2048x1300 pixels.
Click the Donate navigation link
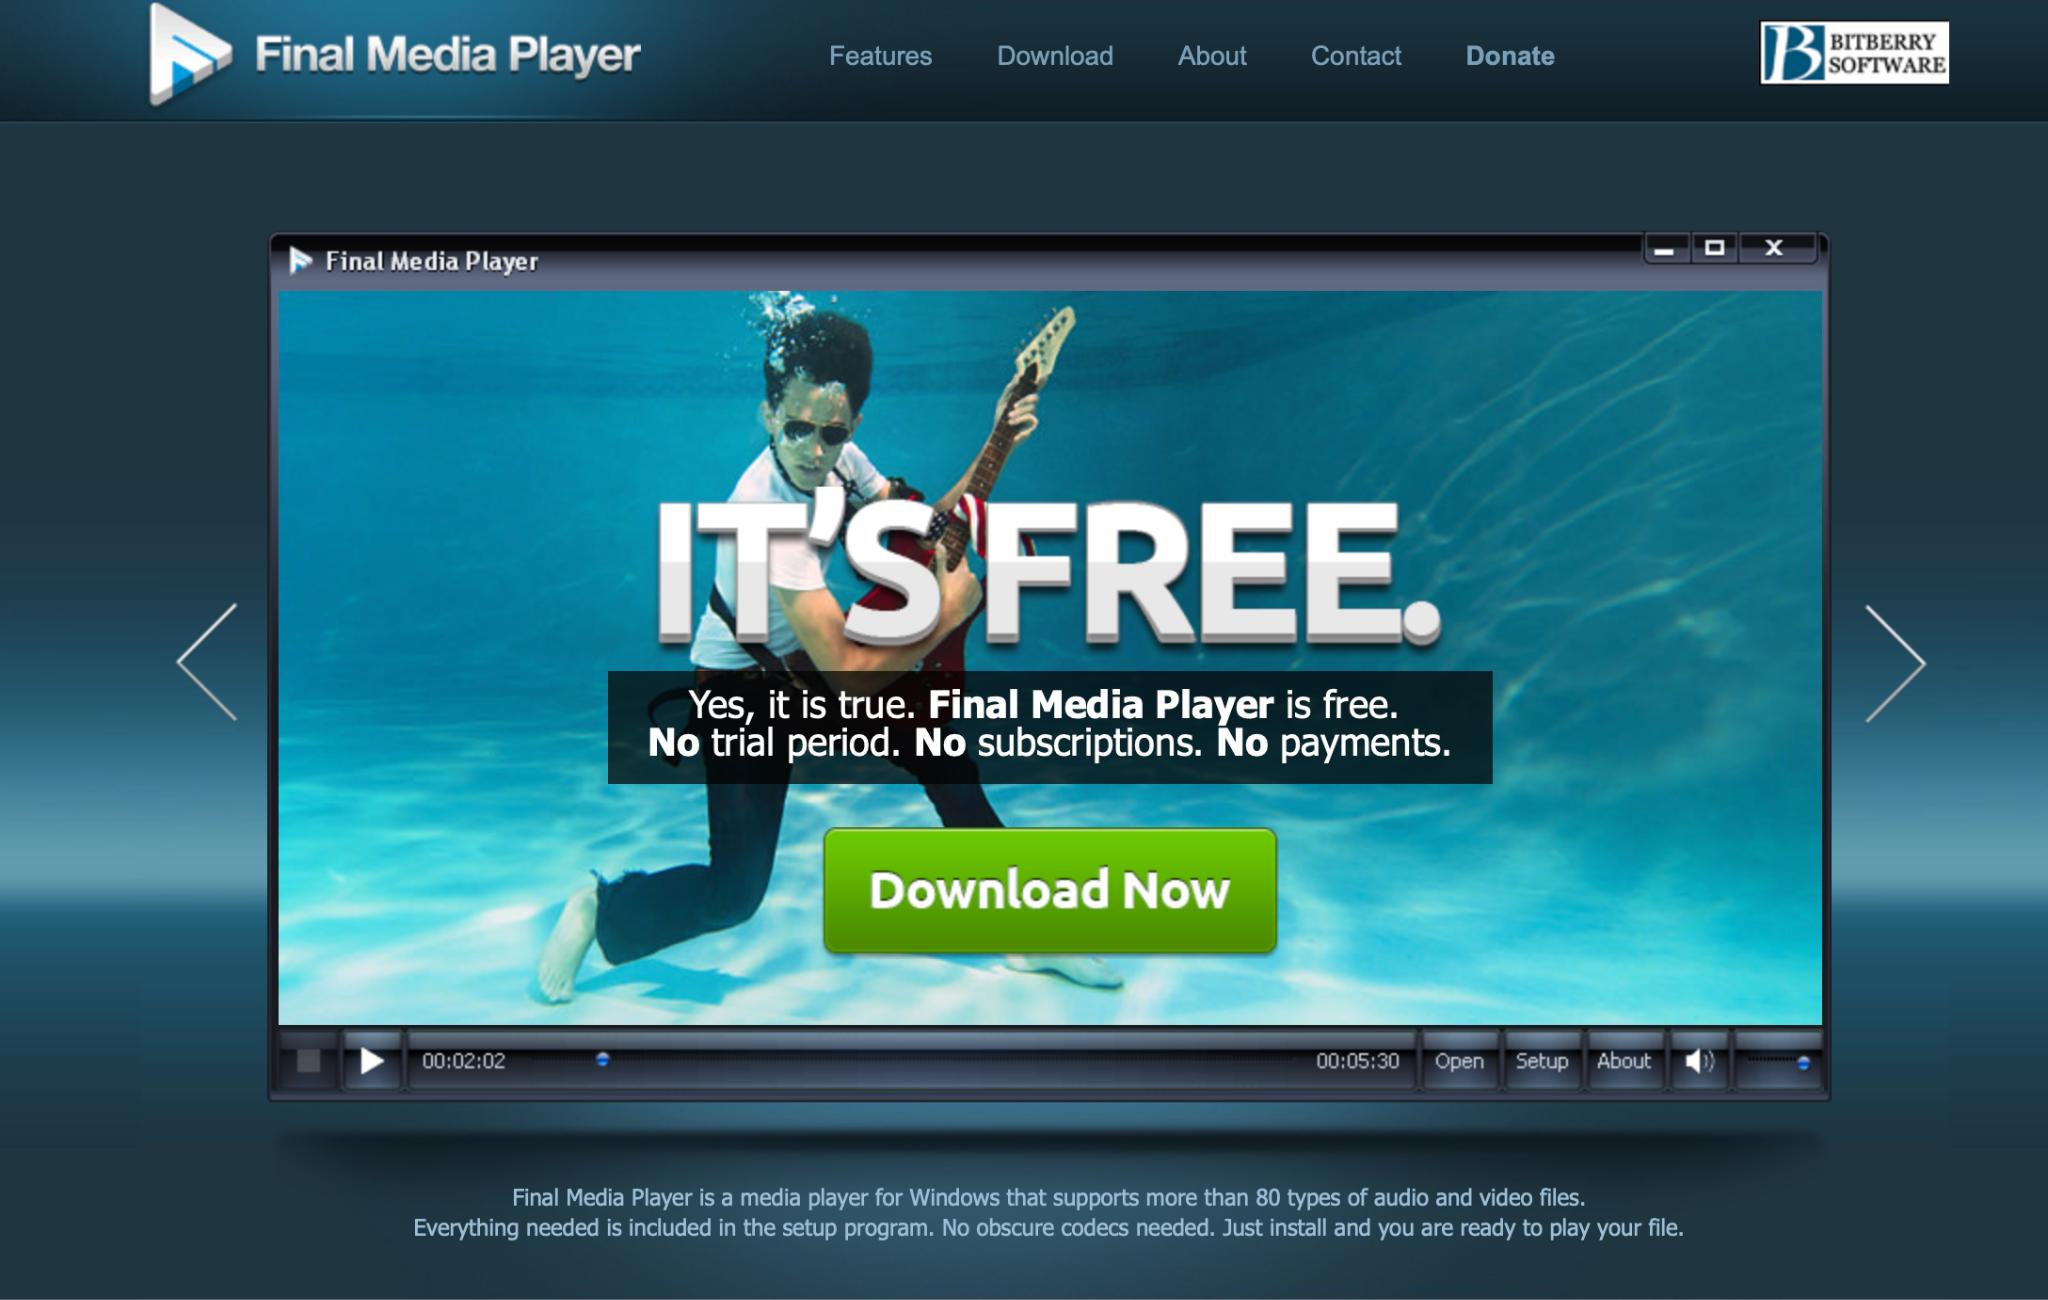pos(1511,55)
